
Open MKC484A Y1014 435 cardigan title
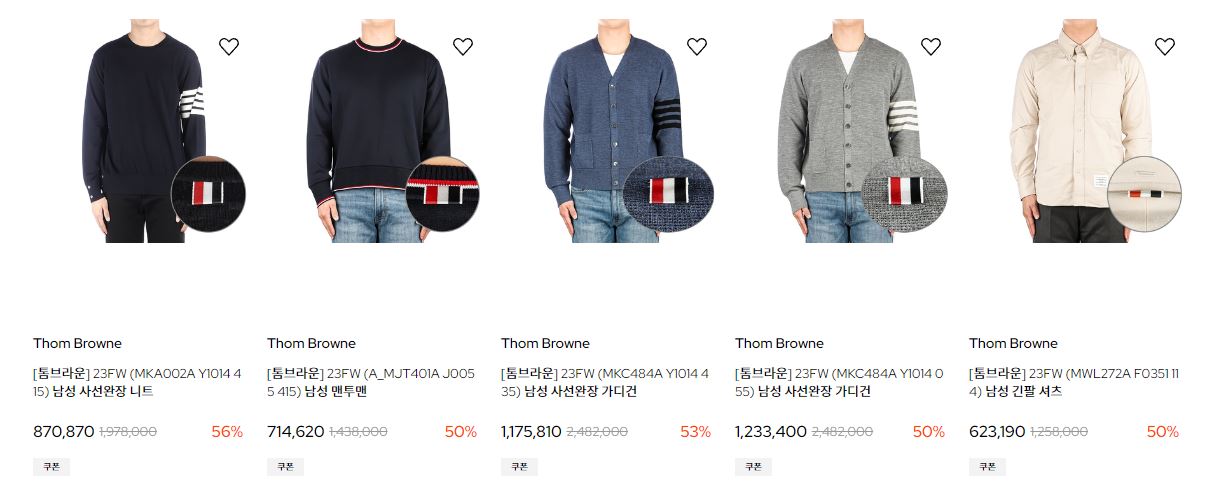click(x=606, y=382)
